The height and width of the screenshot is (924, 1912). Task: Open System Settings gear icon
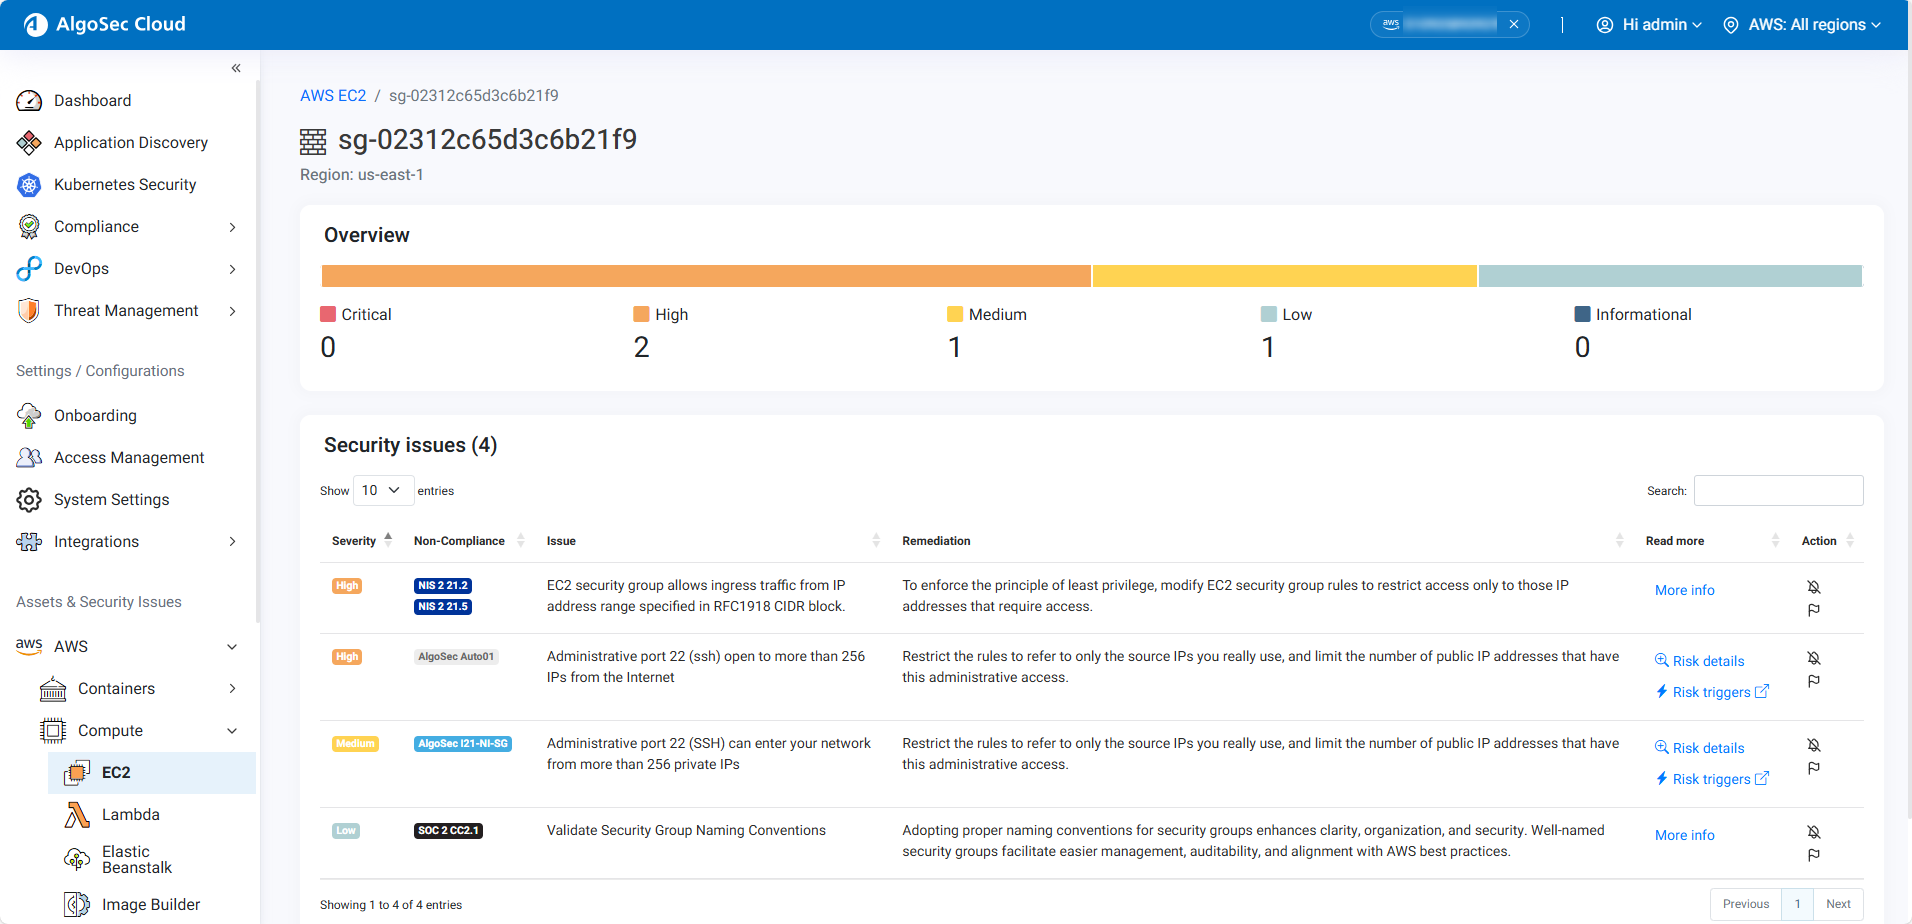pyautogui.click(x=29, y=500)
